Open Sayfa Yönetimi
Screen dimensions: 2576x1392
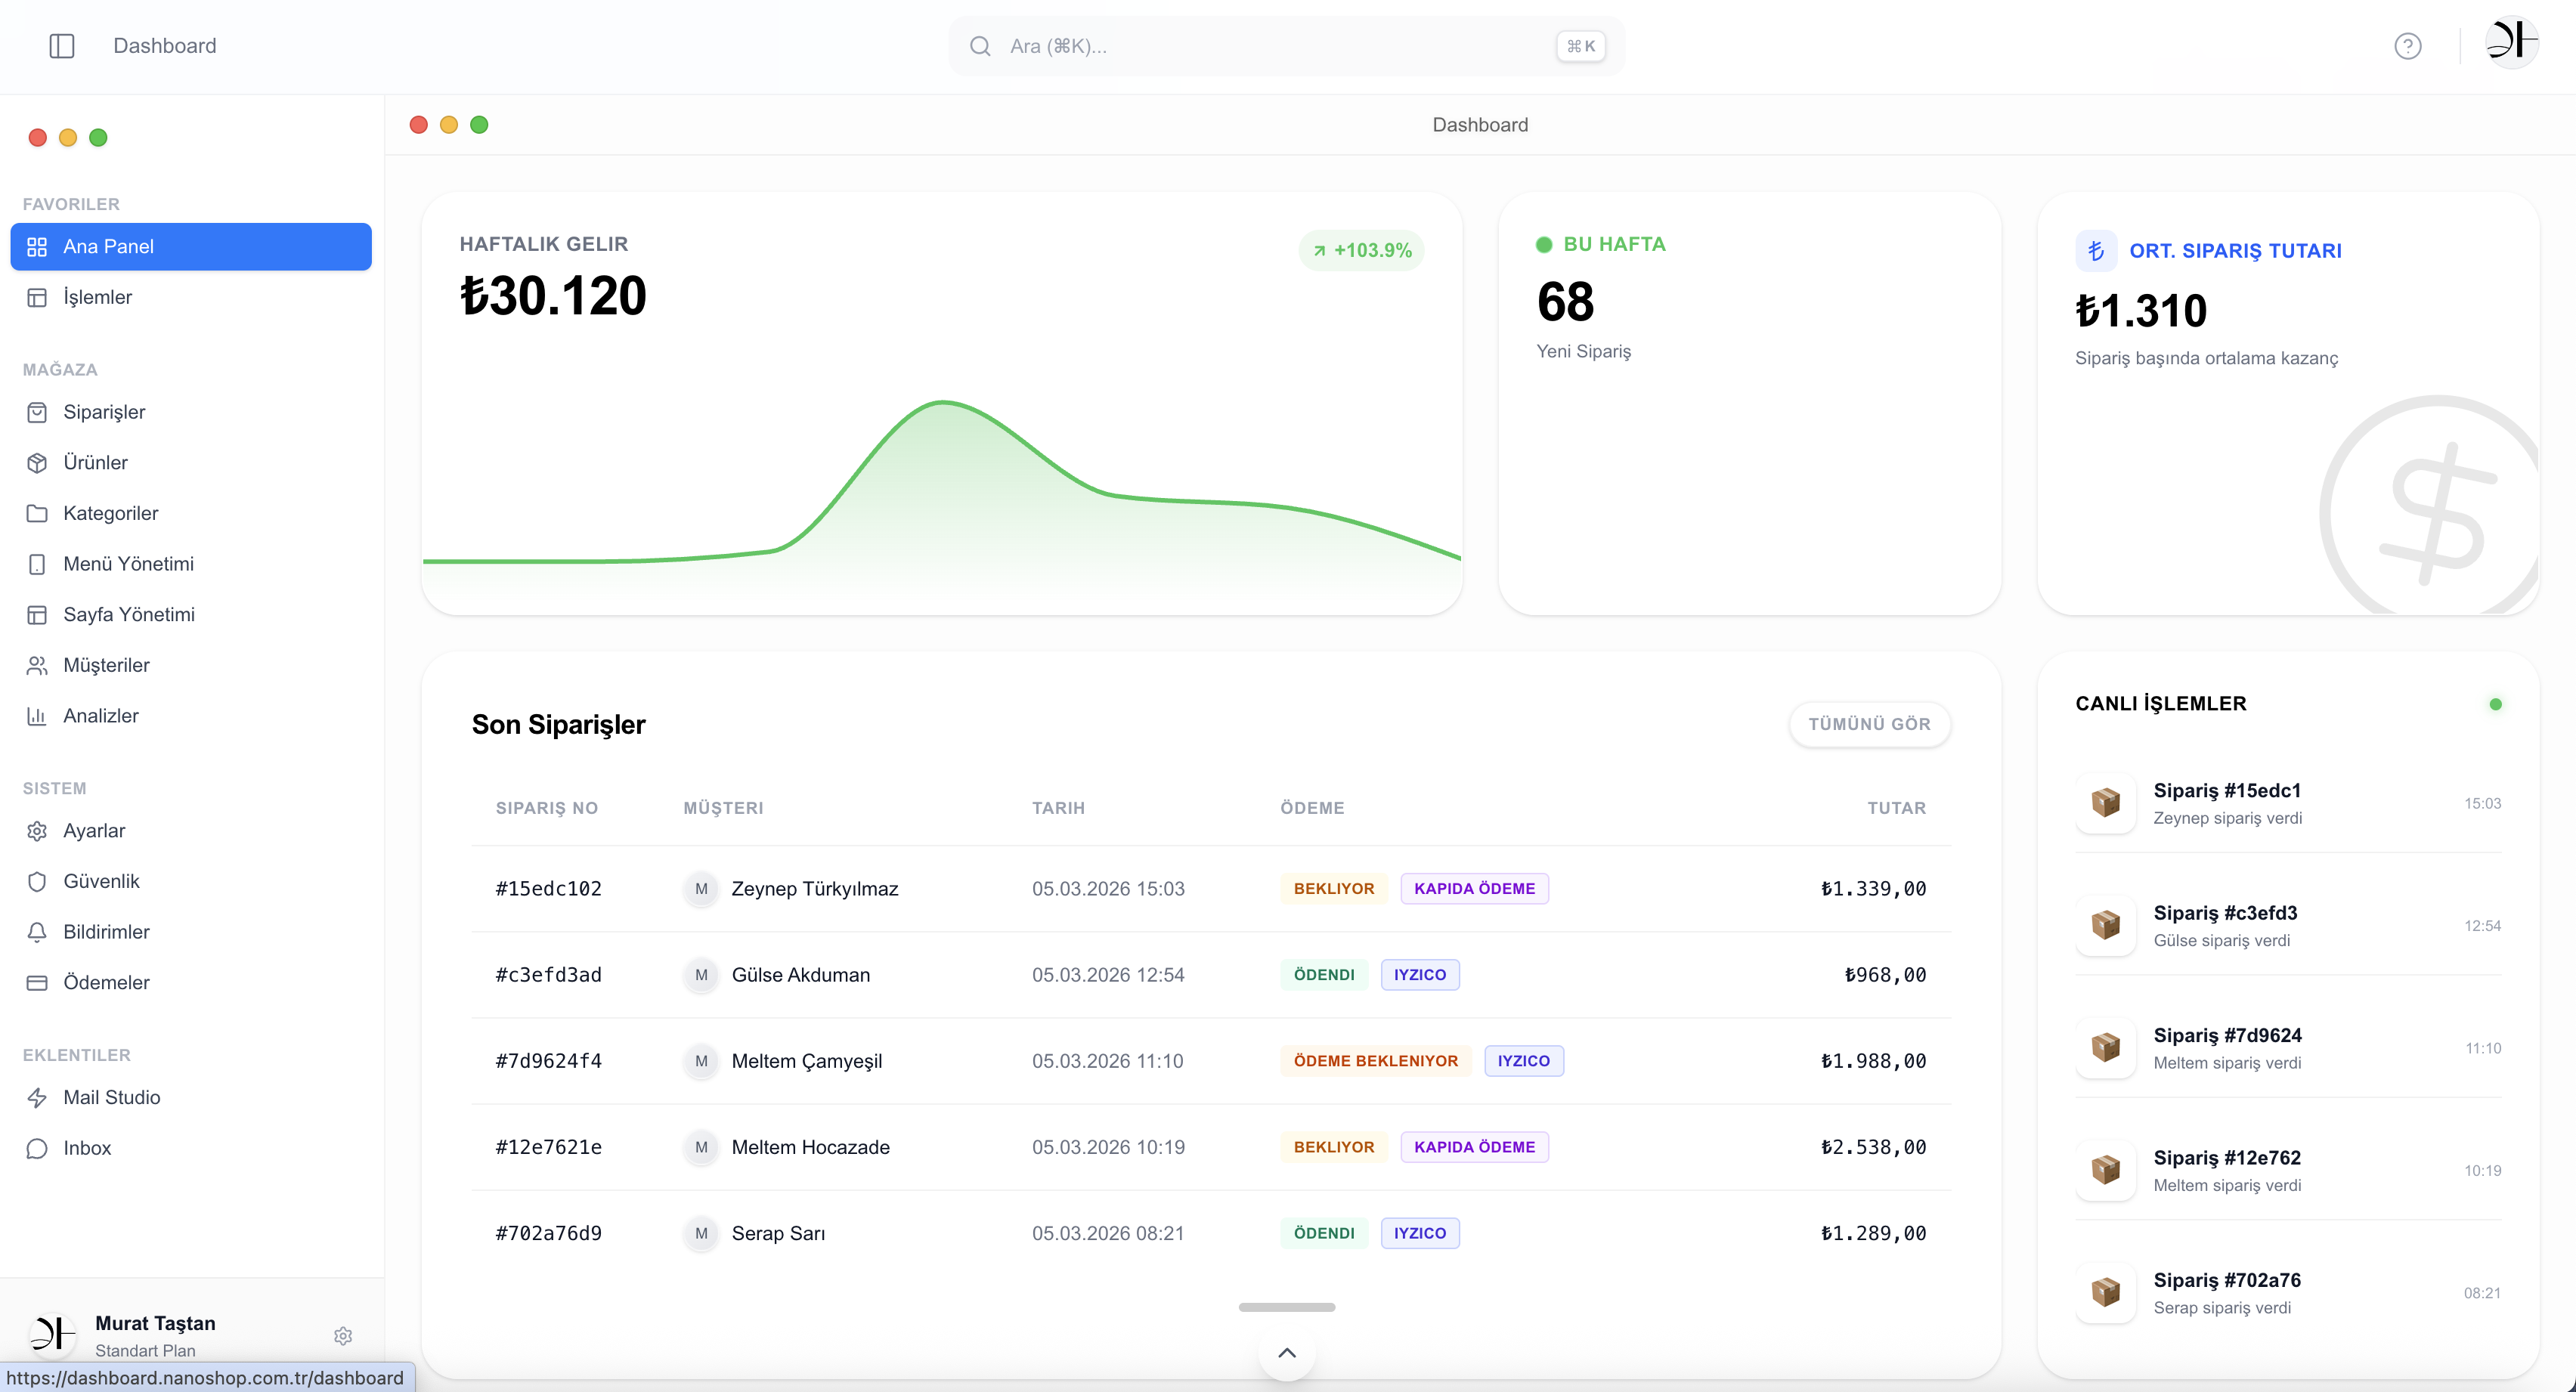[x=191, y=614]
